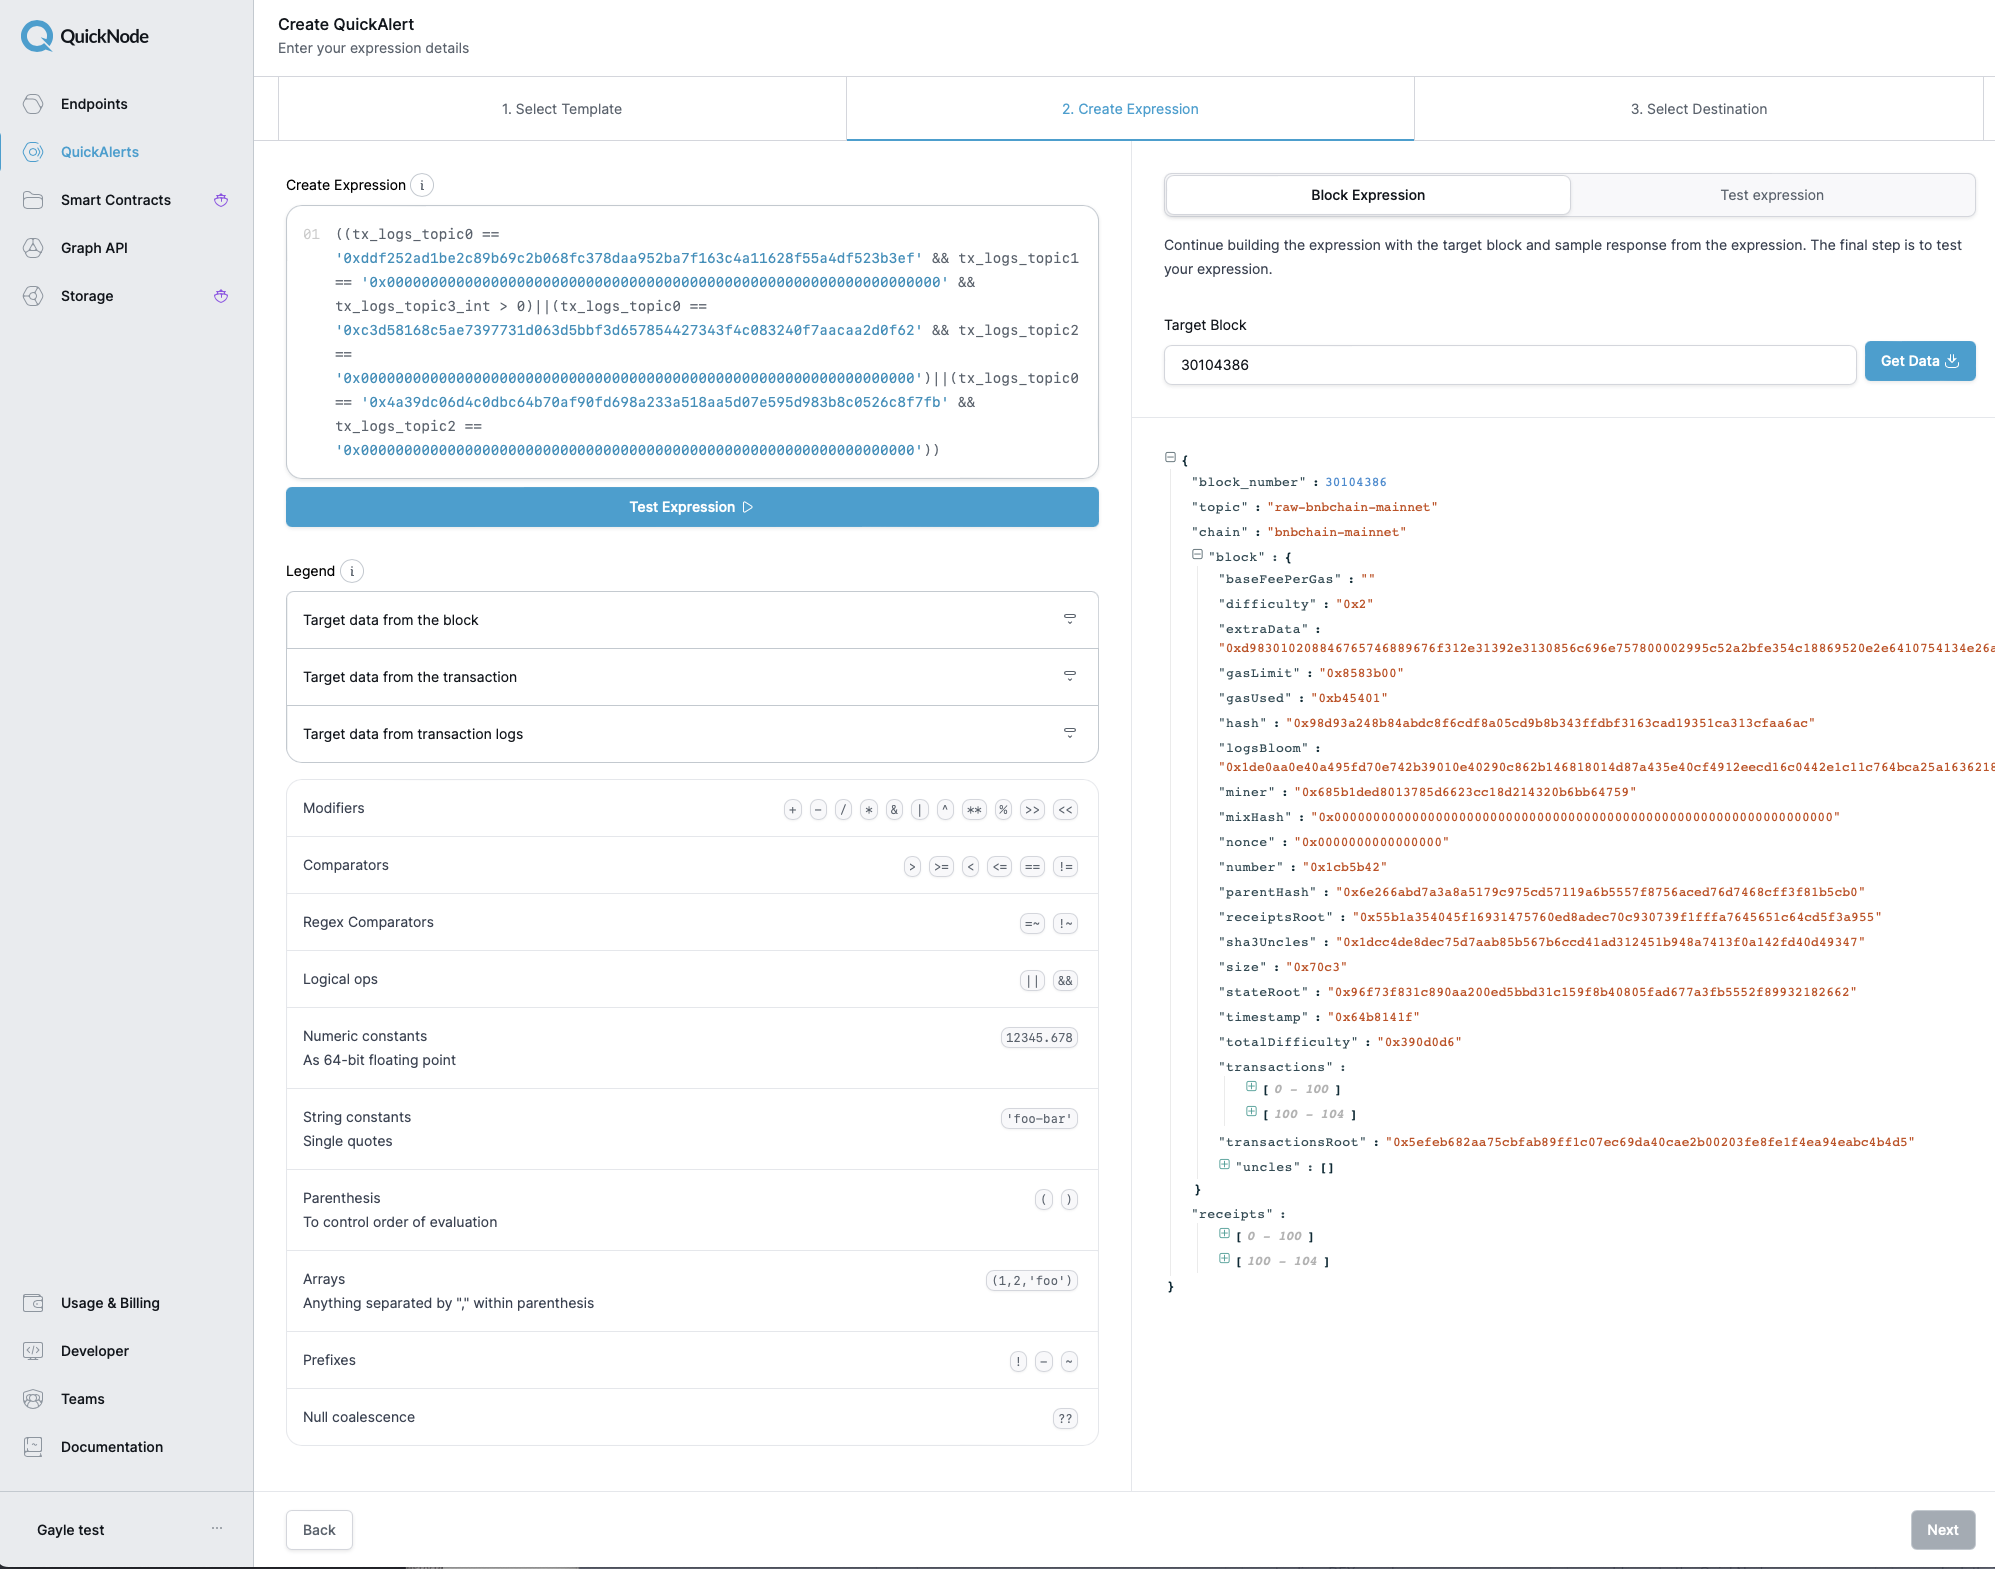Open Endpoints in sidebar
This screenshot has height=1569, width=1995.
pyautogui.click(x=94, y=104)
